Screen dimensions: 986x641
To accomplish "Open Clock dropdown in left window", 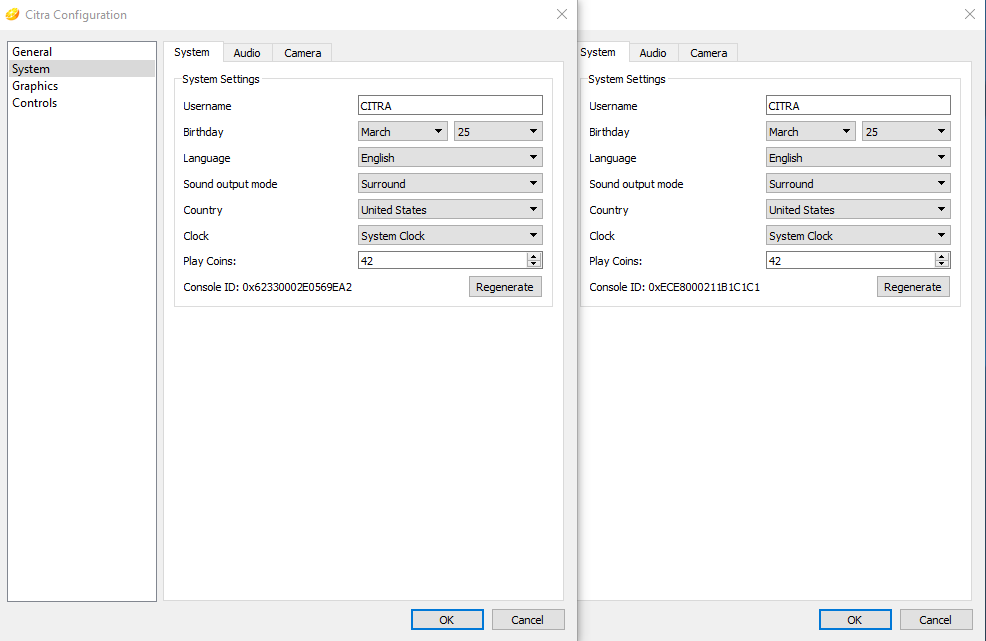I will 450,235.
